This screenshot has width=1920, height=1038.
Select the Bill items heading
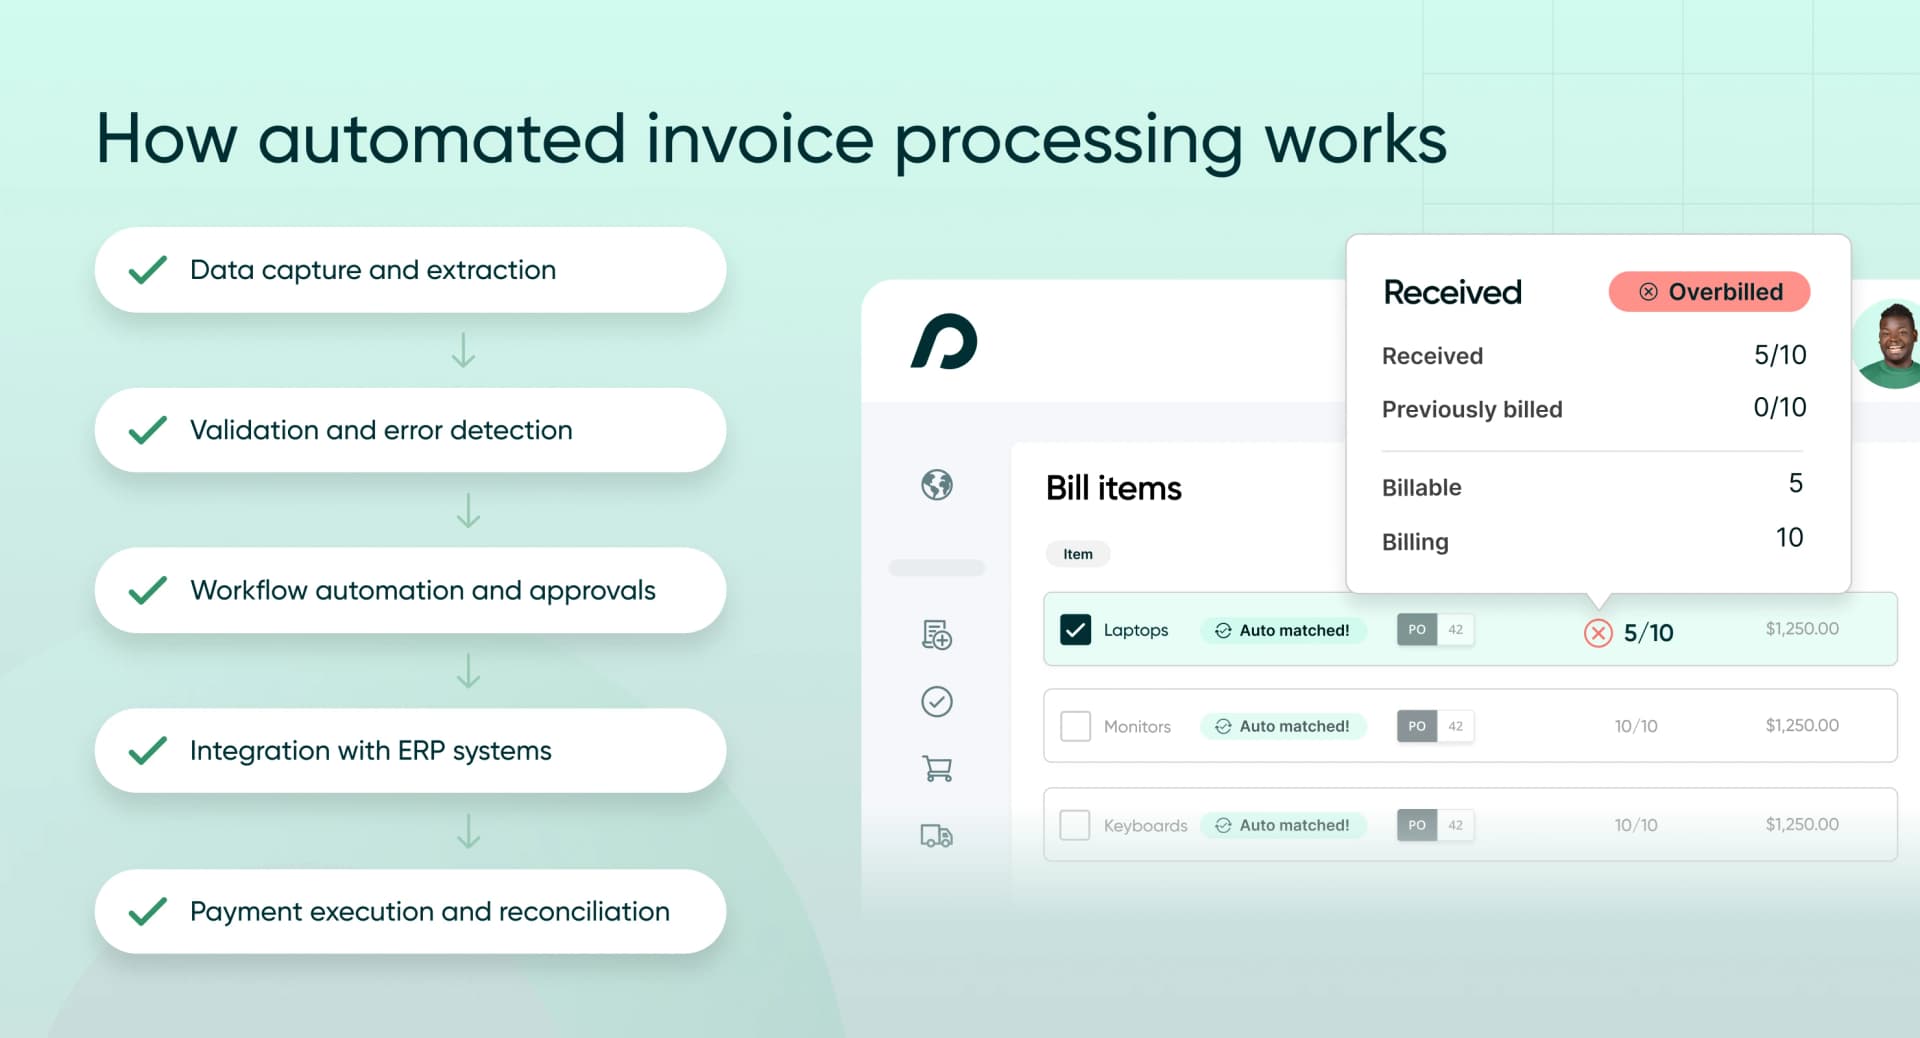(x=1113, y=488)
